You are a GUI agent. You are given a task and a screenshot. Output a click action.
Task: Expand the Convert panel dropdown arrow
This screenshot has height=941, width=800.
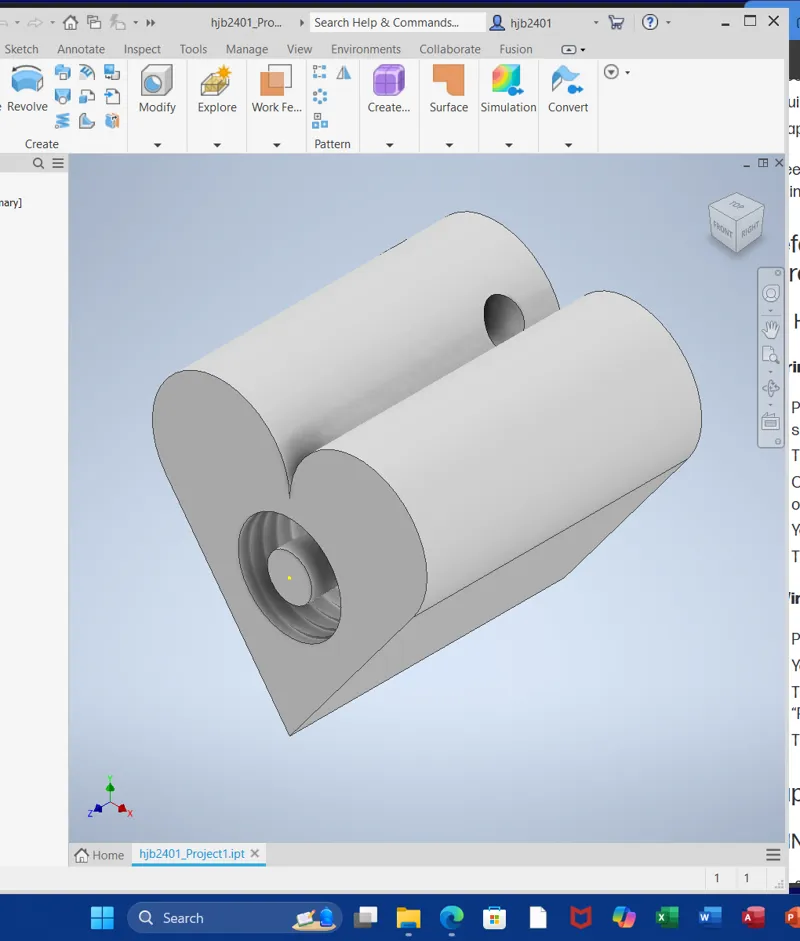pyautogui.click(x=568, y=145)
